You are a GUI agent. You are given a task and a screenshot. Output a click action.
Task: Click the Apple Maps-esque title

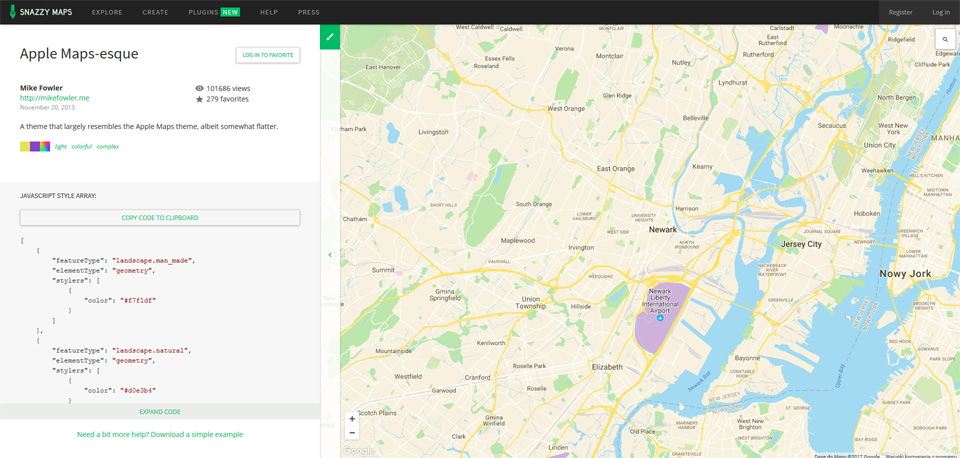click(79, 54)
